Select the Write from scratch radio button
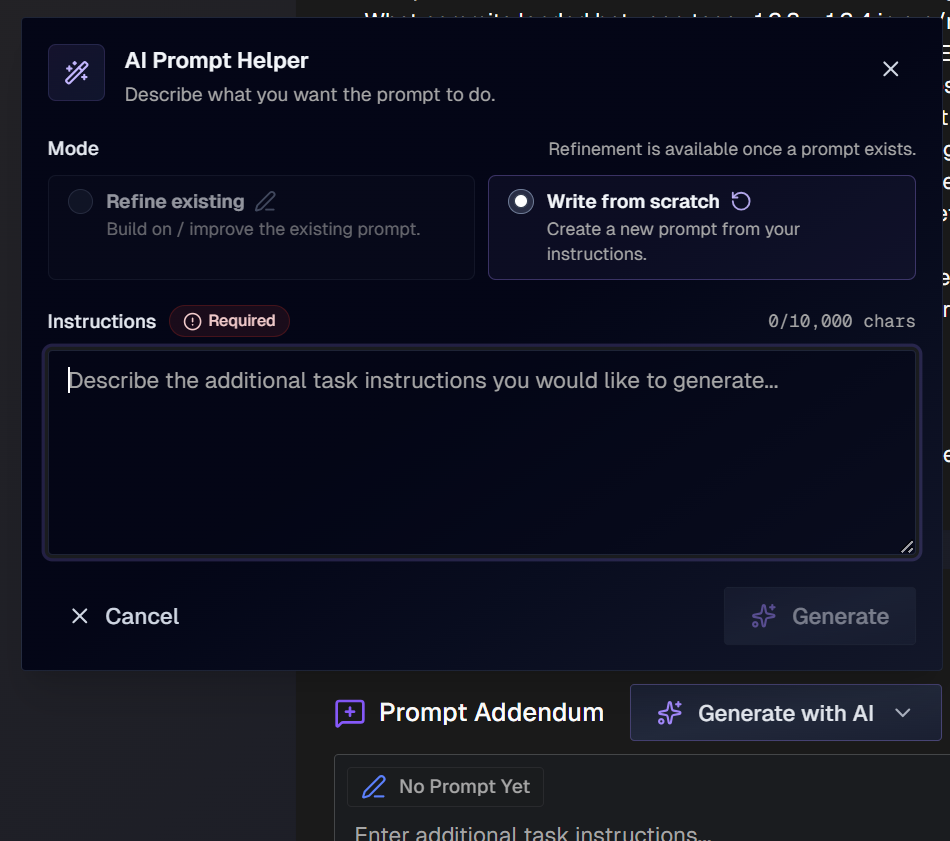The width and height of the screenshot is (950, 841). 520,201
